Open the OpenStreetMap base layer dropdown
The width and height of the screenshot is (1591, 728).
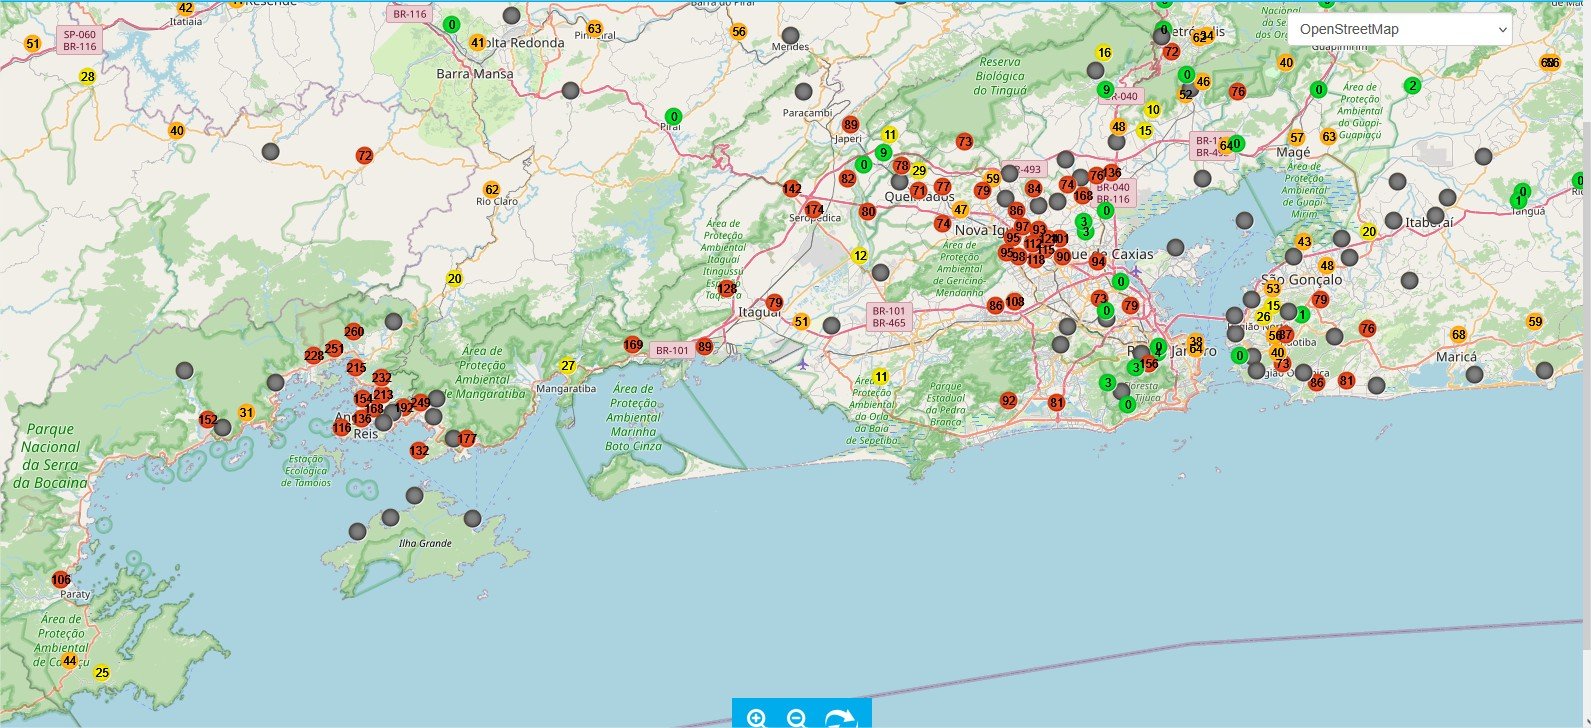pos(1399,29)
